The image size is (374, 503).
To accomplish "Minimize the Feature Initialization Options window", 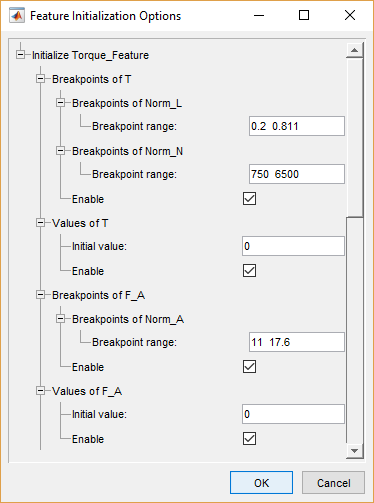I will coord(259,15).
